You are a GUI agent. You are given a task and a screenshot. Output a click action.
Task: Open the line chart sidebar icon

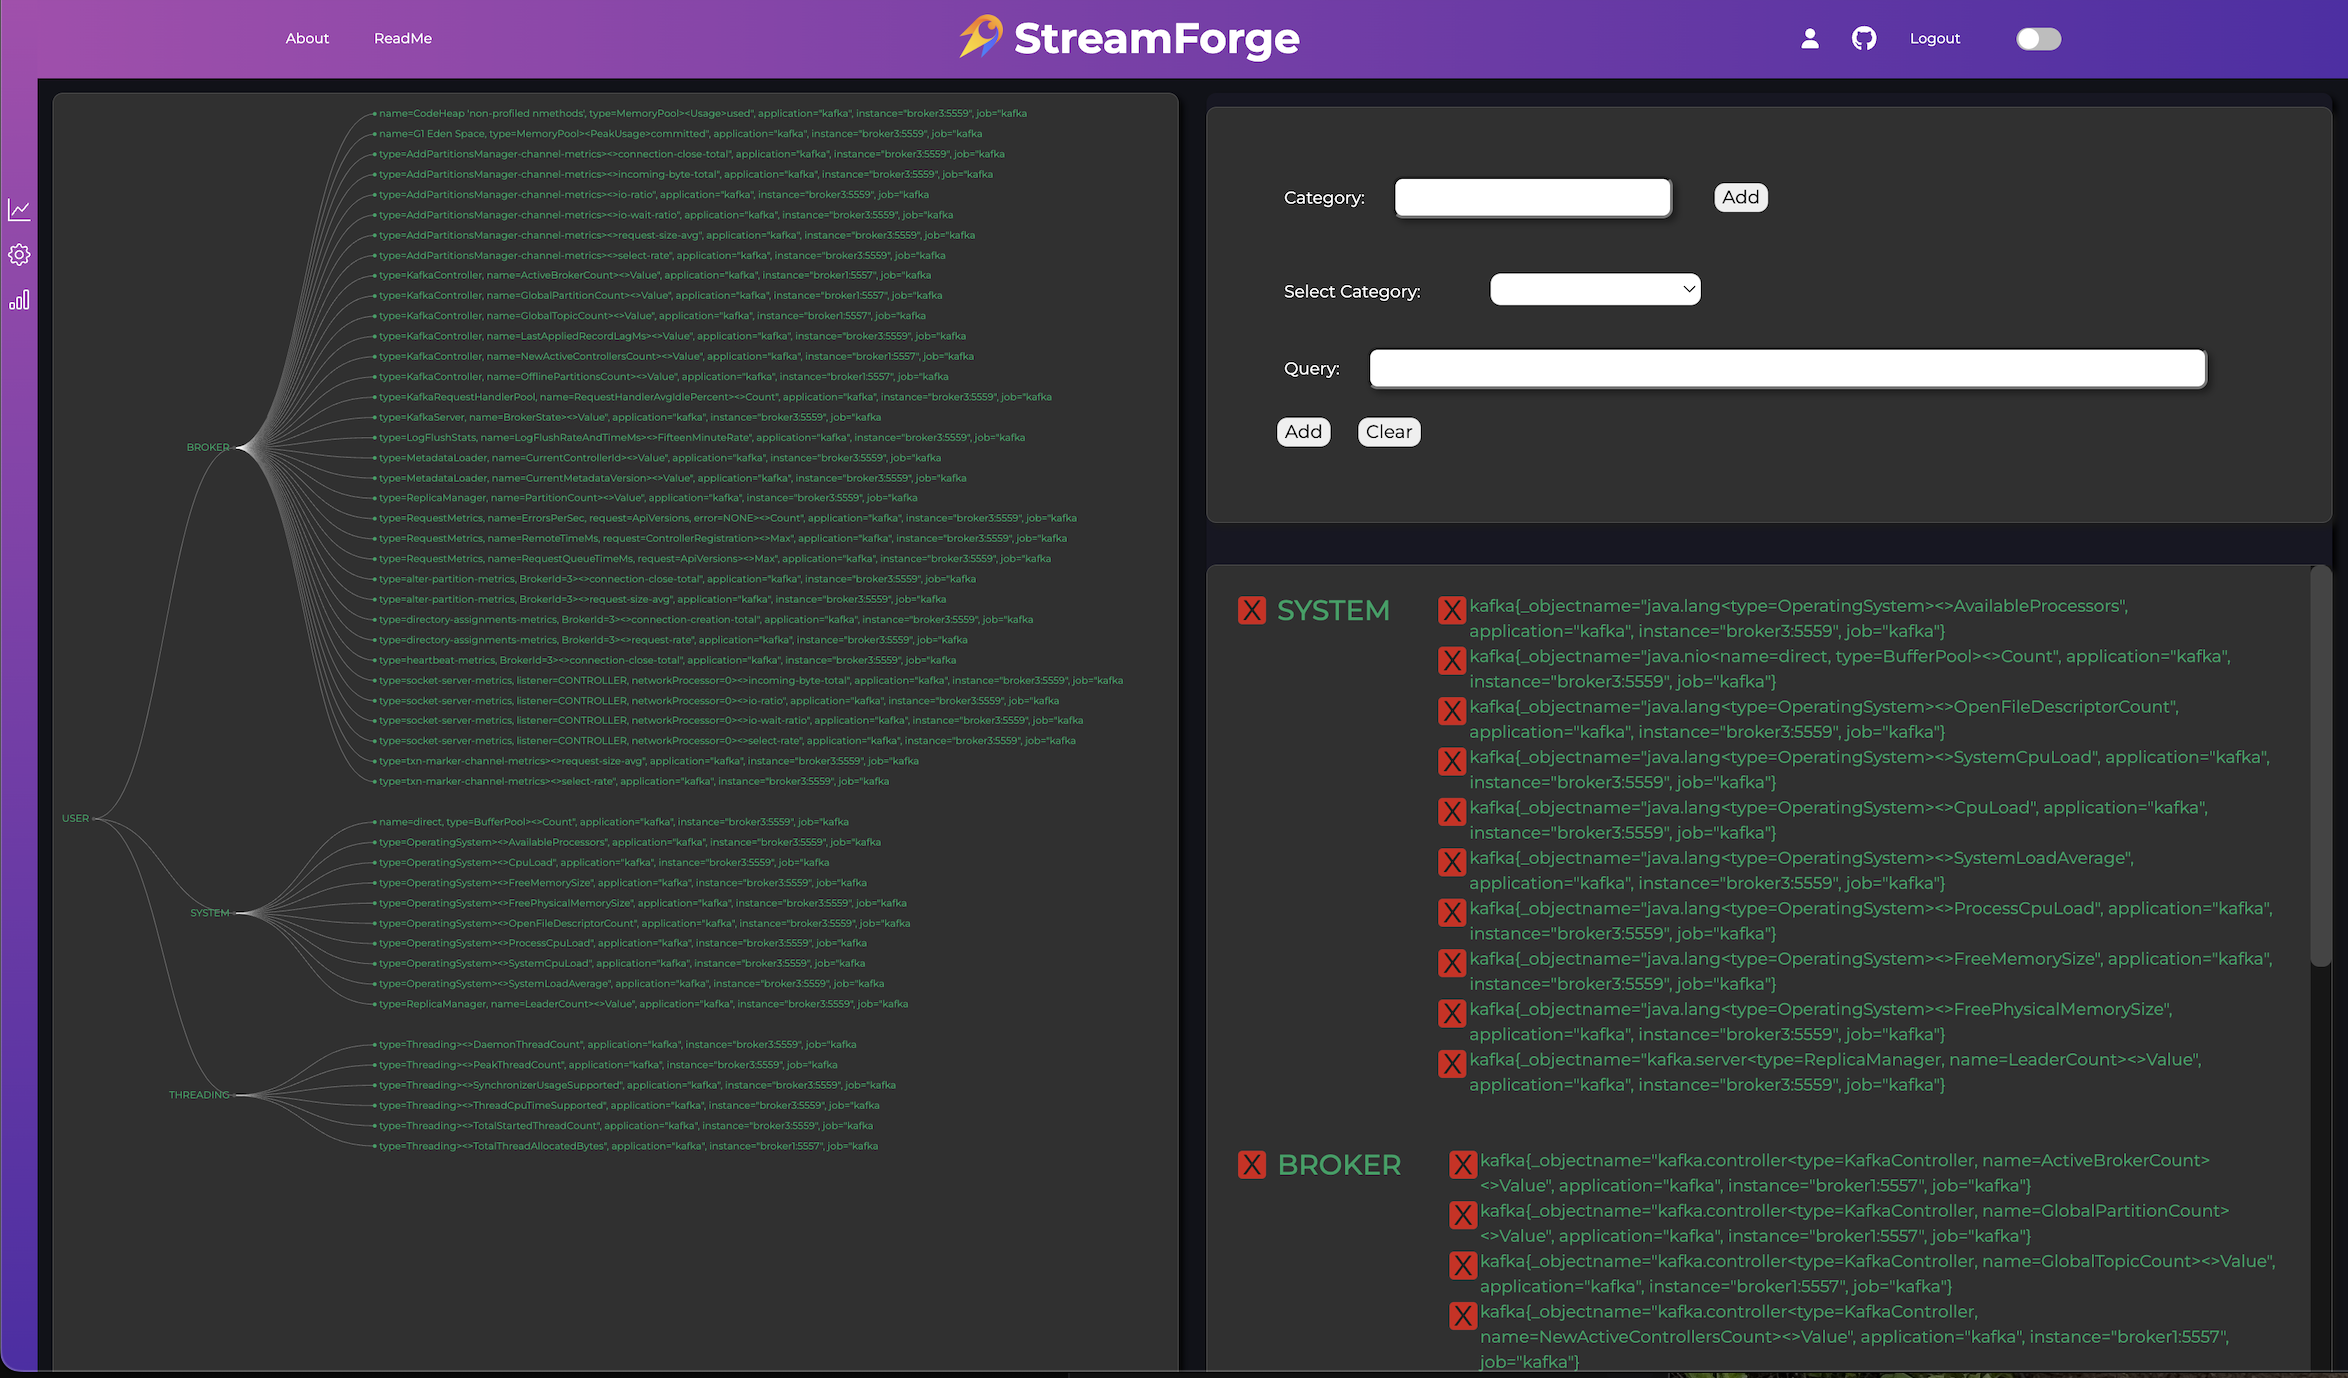[x=19, y=210]
